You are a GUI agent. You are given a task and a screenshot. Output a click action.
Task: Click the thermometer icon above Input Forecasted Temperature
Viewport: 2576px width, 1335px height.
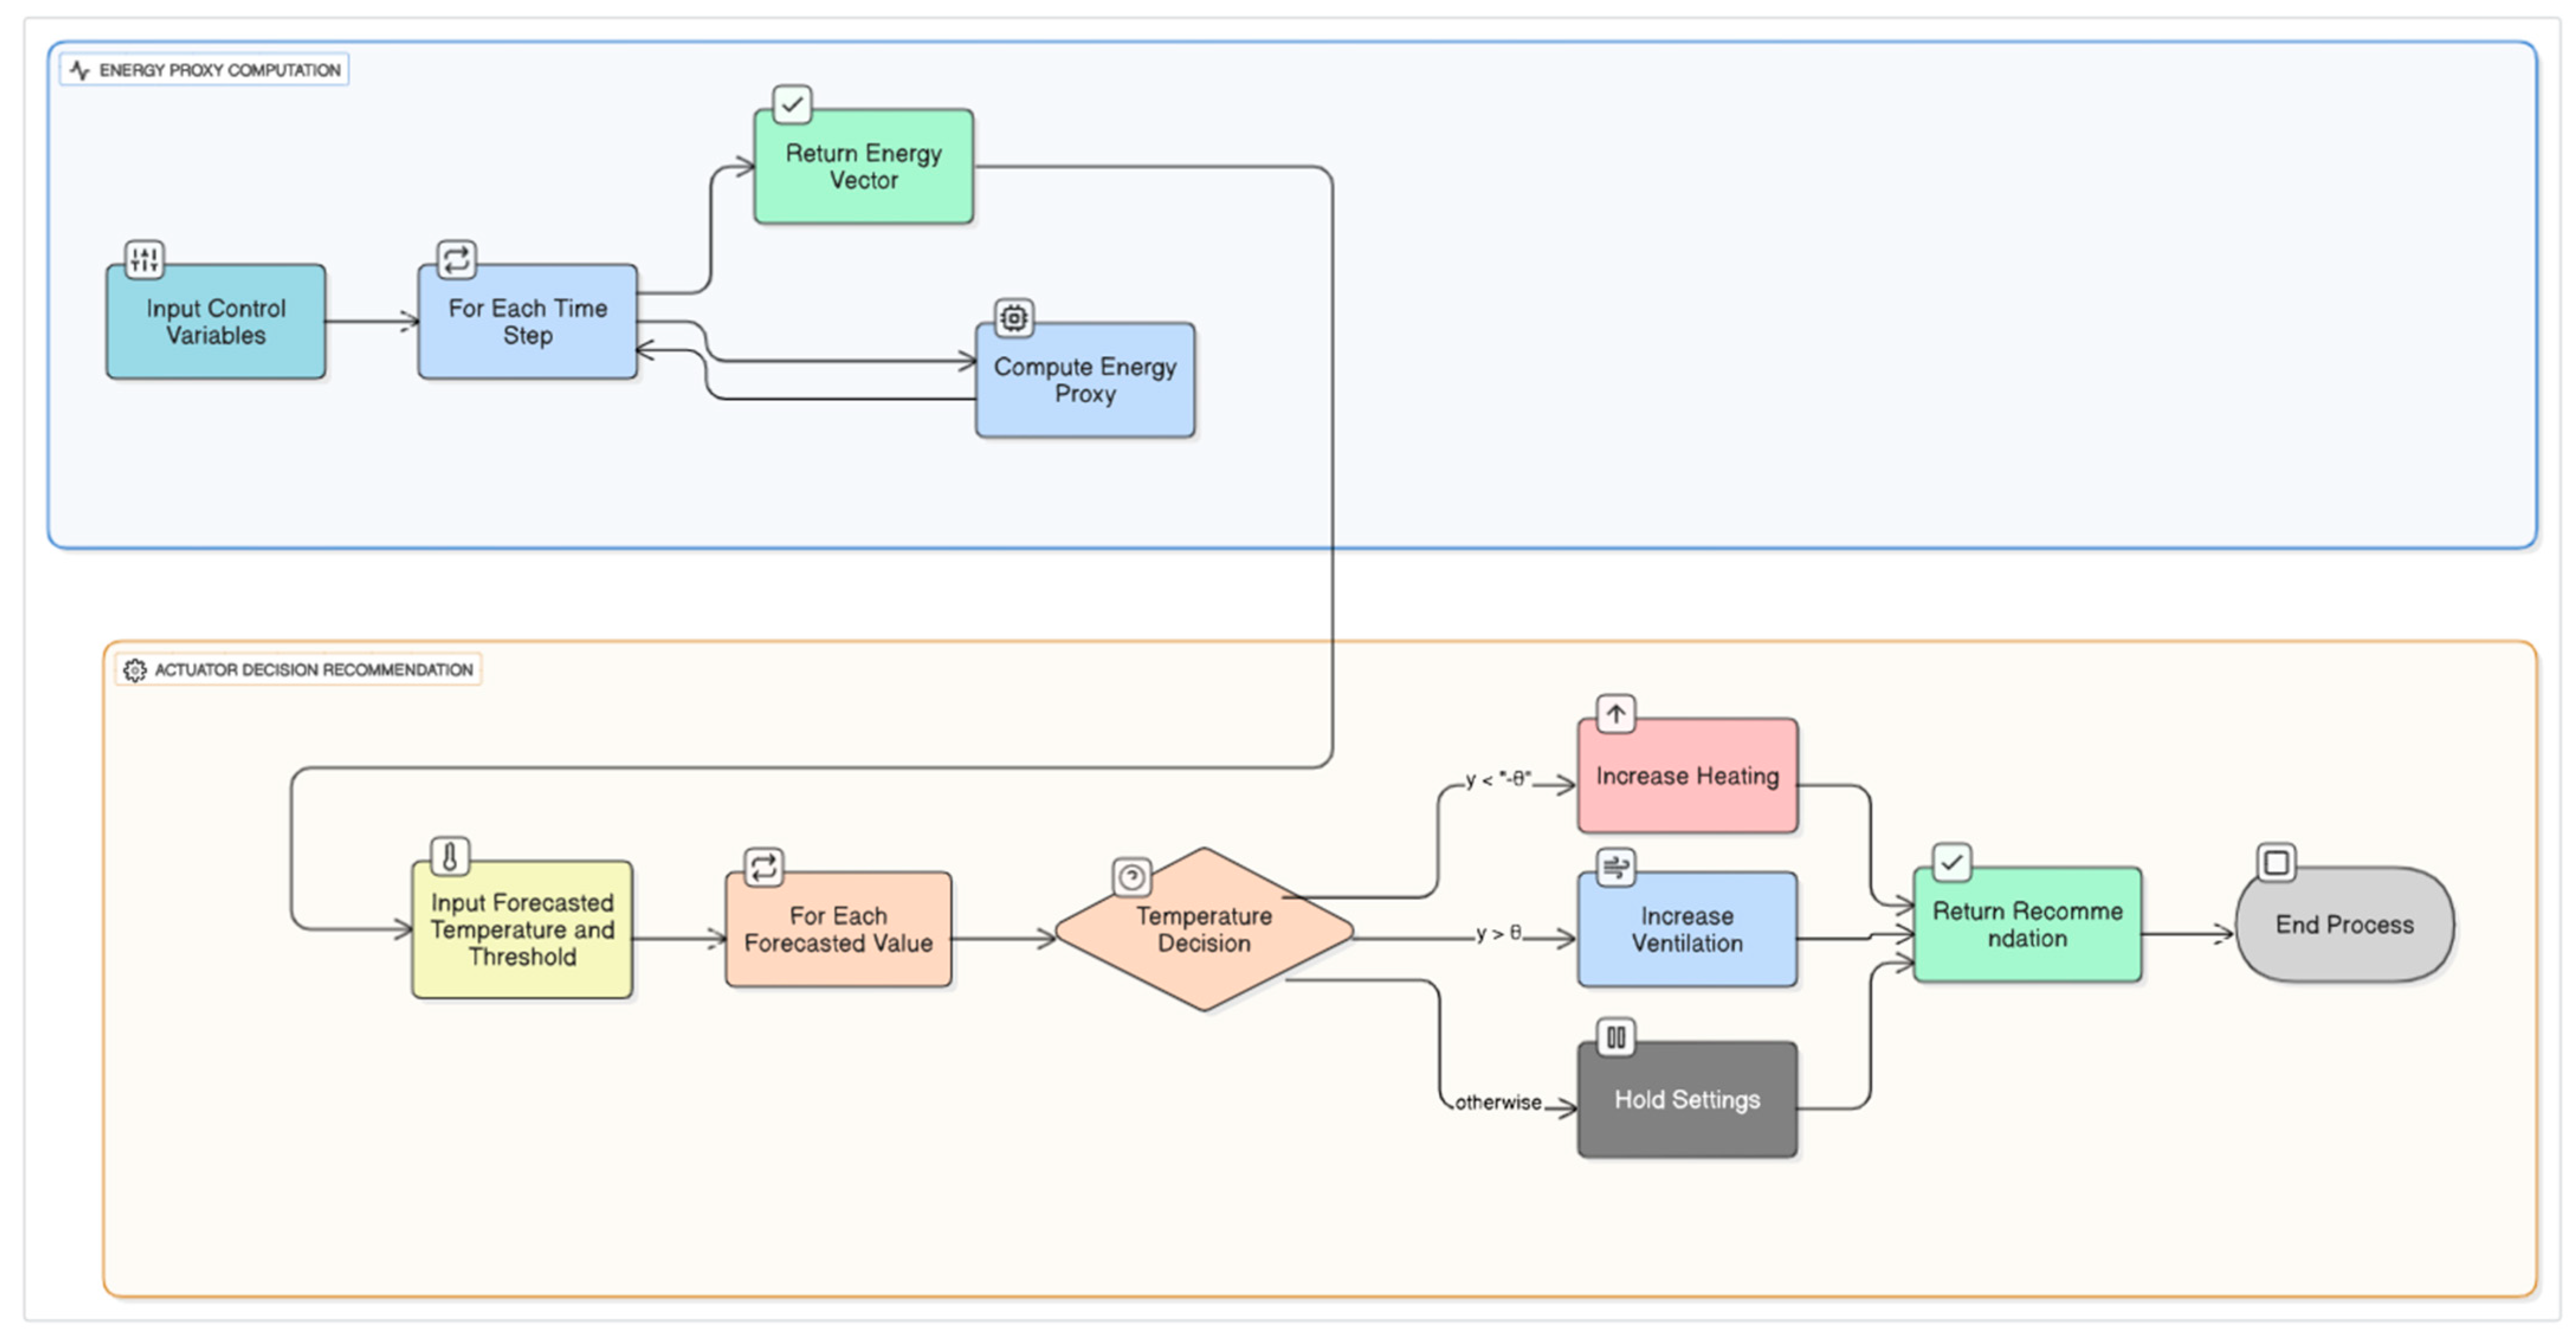point(450,857)
